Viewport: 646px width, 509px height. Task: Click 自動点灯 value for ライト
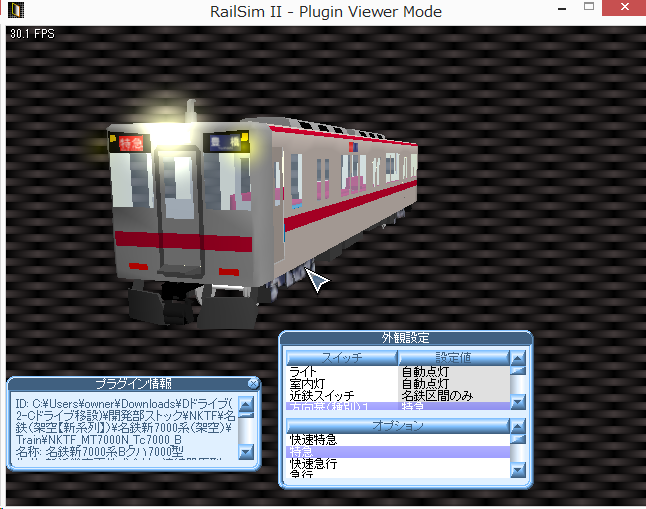tap(425, 371)
